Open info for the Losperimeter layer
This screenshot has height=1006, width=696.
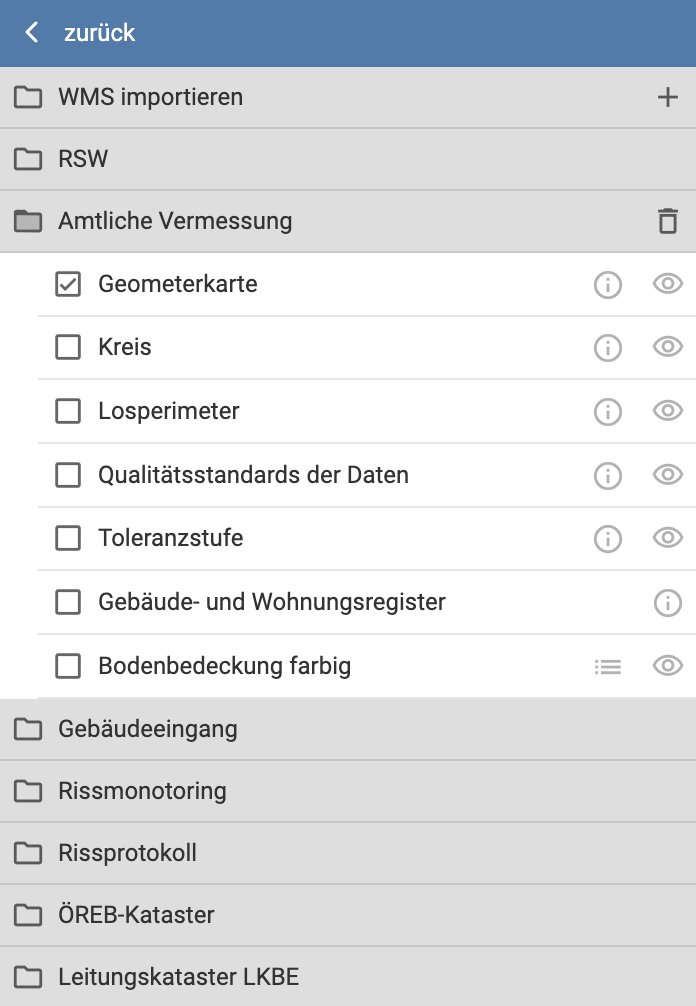607,411
